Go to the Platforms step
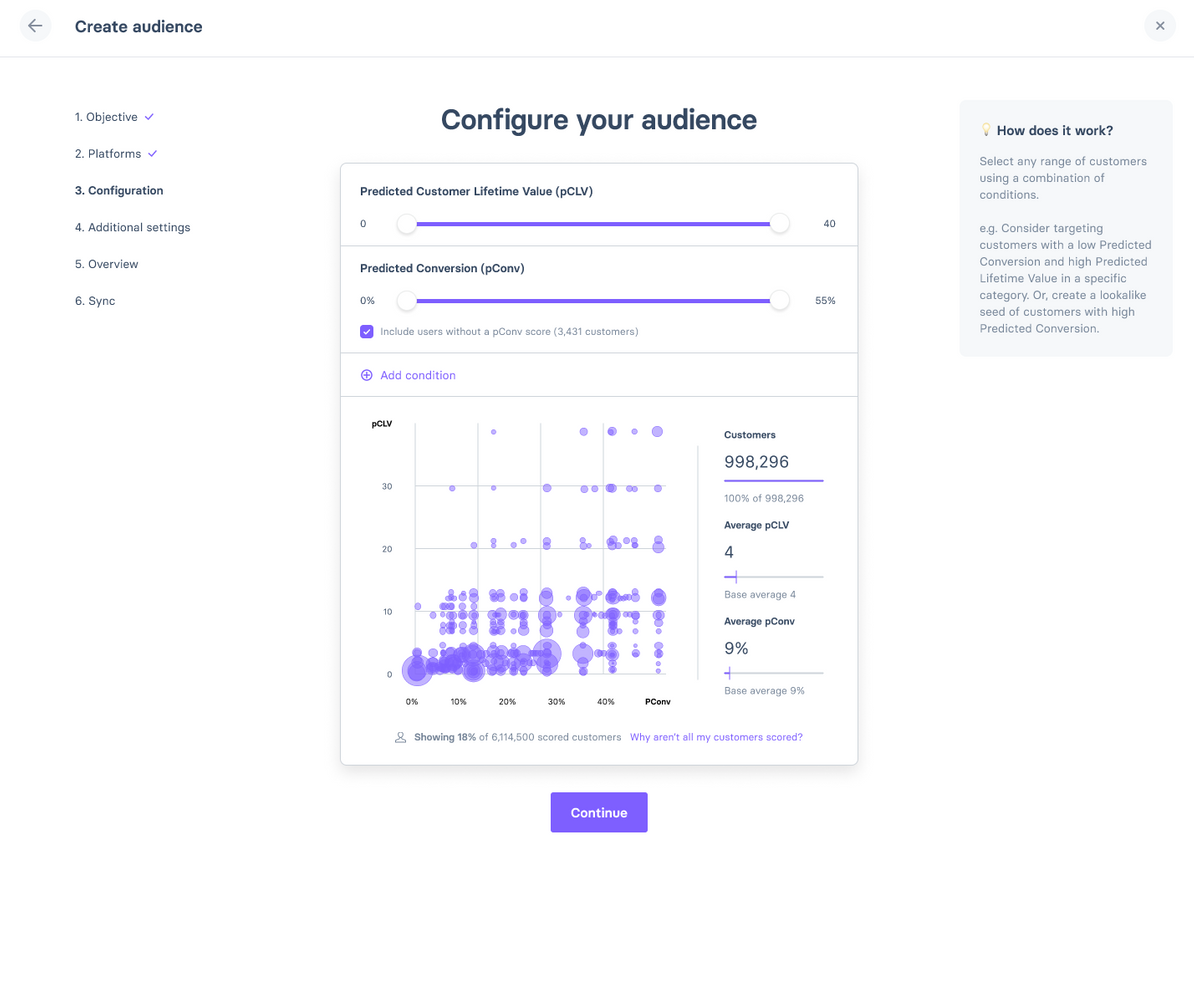Image resolution: width=1194 pixels, height=987 pixels. (x=108, y=154)
